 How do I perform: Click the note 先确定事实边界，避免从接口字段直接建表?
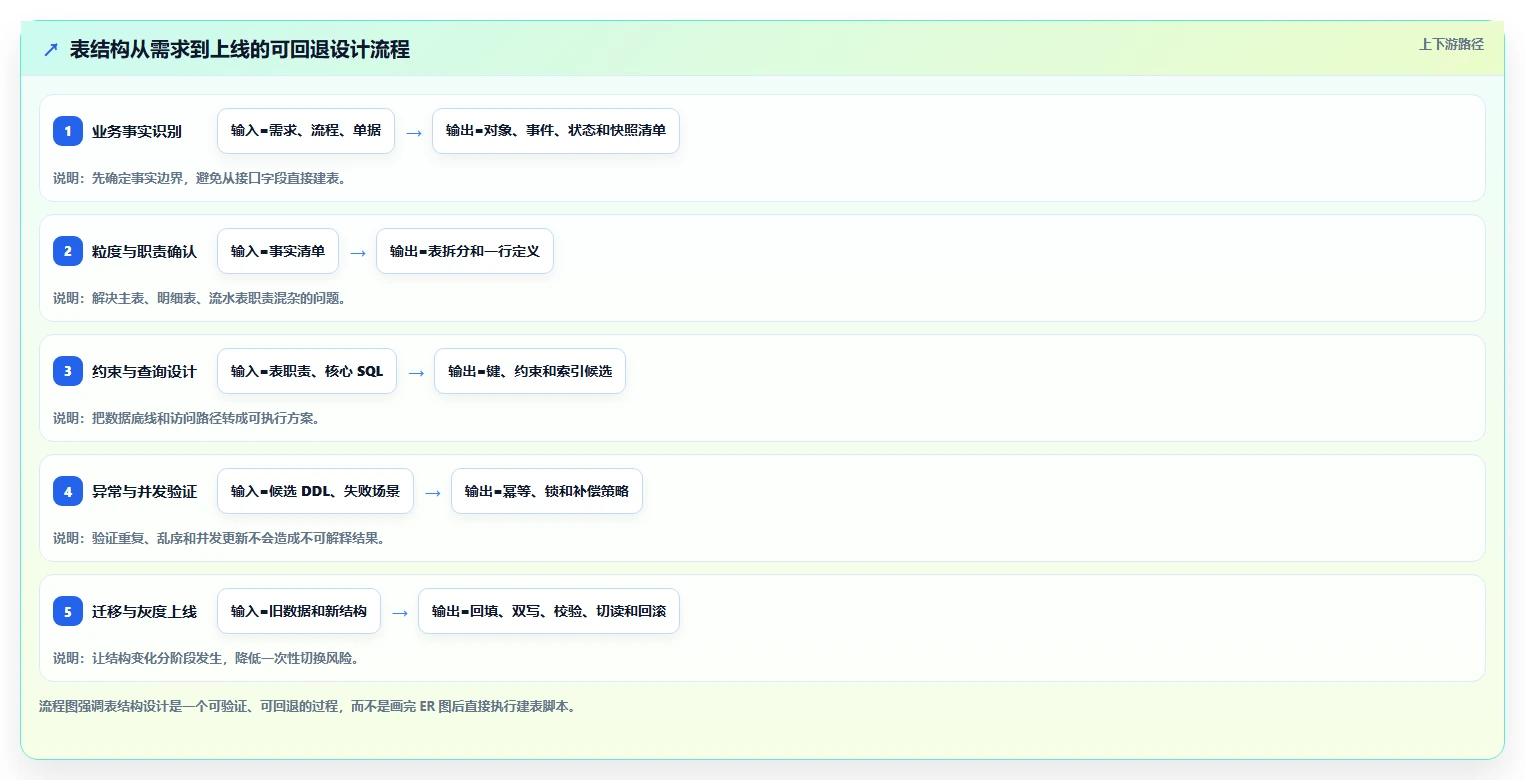219,178
